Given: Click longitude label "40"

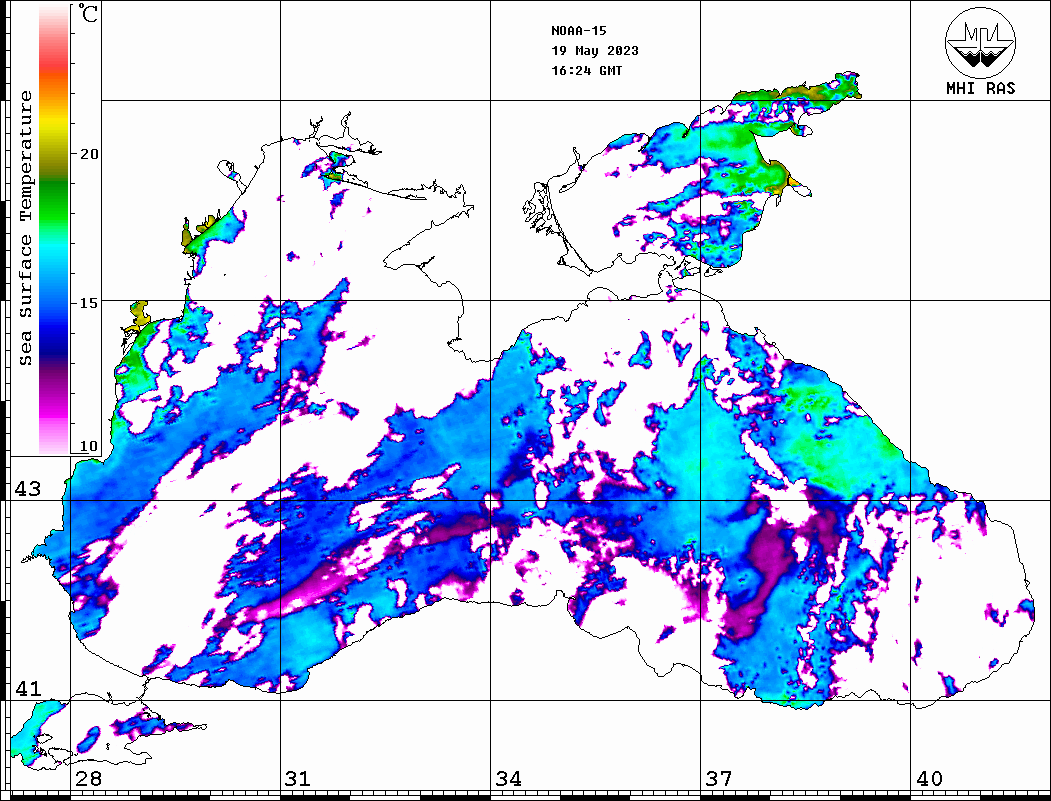Looking at the screenshot, I should [929, 779].
